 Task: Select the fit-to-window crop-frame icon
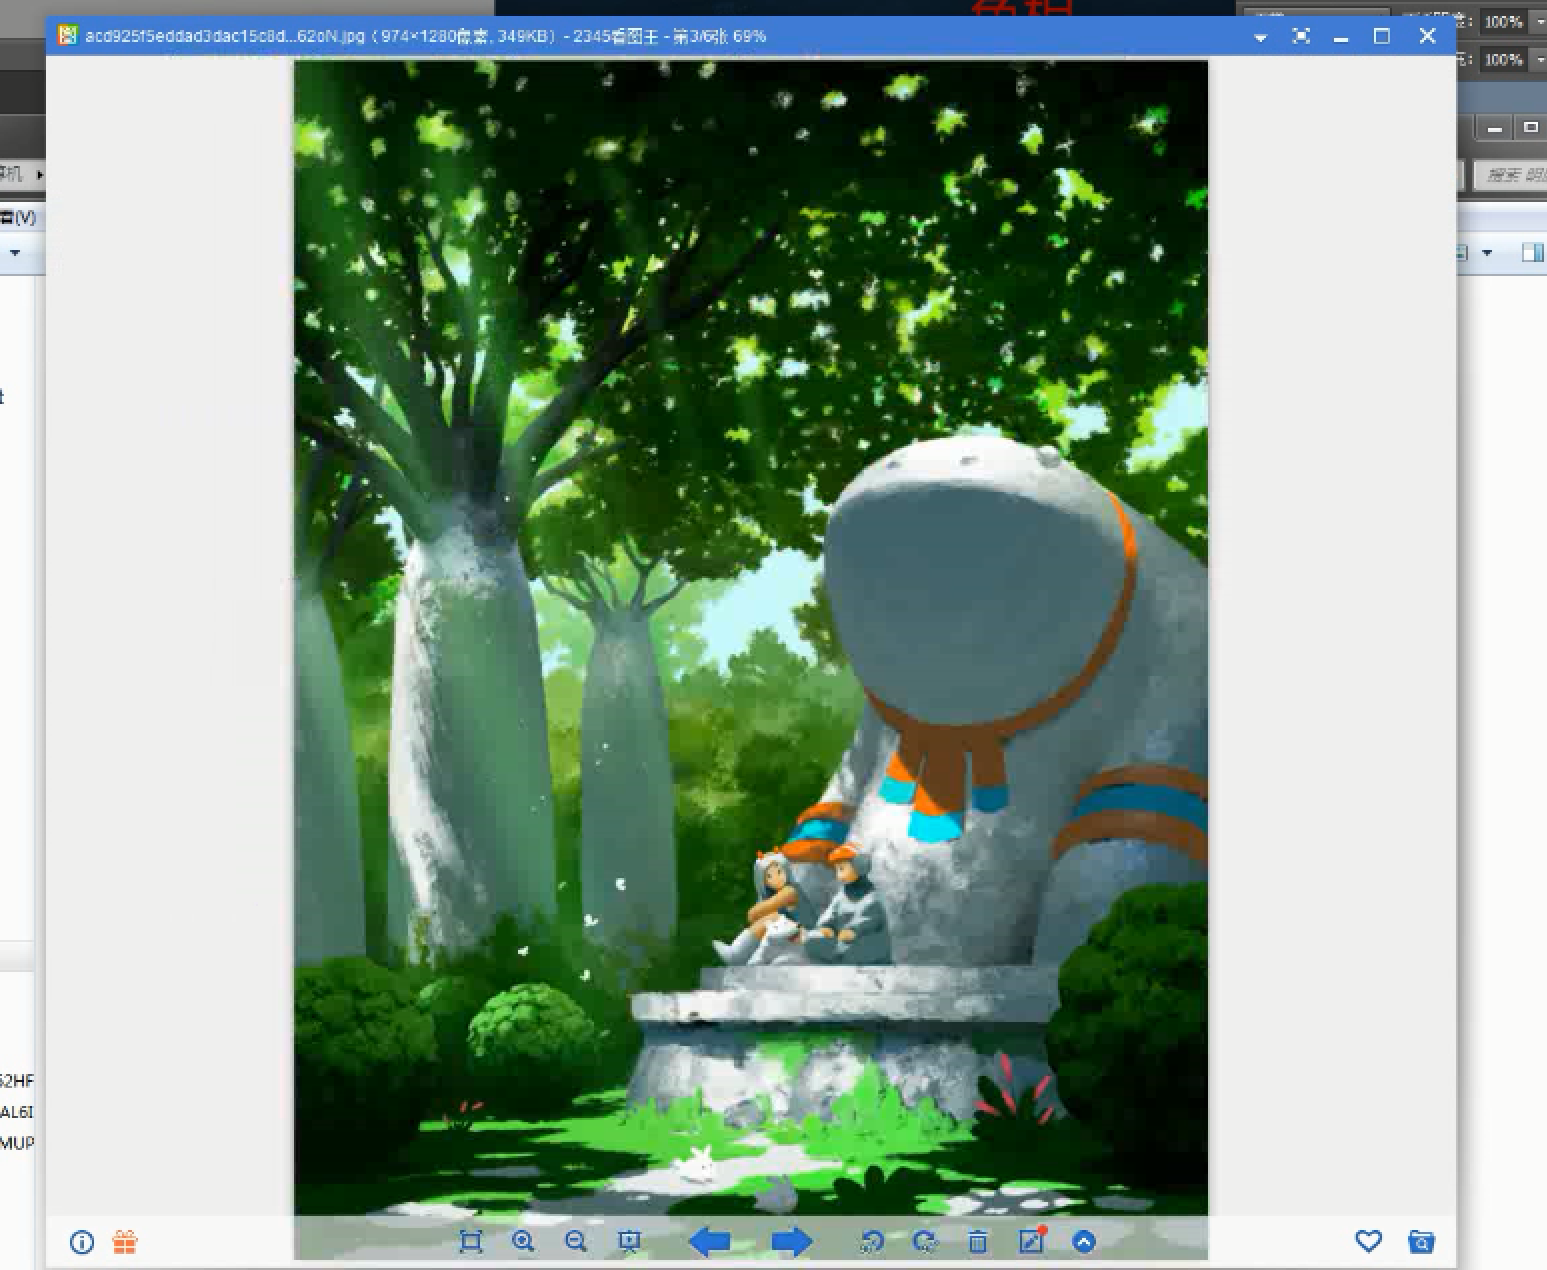470,1242
